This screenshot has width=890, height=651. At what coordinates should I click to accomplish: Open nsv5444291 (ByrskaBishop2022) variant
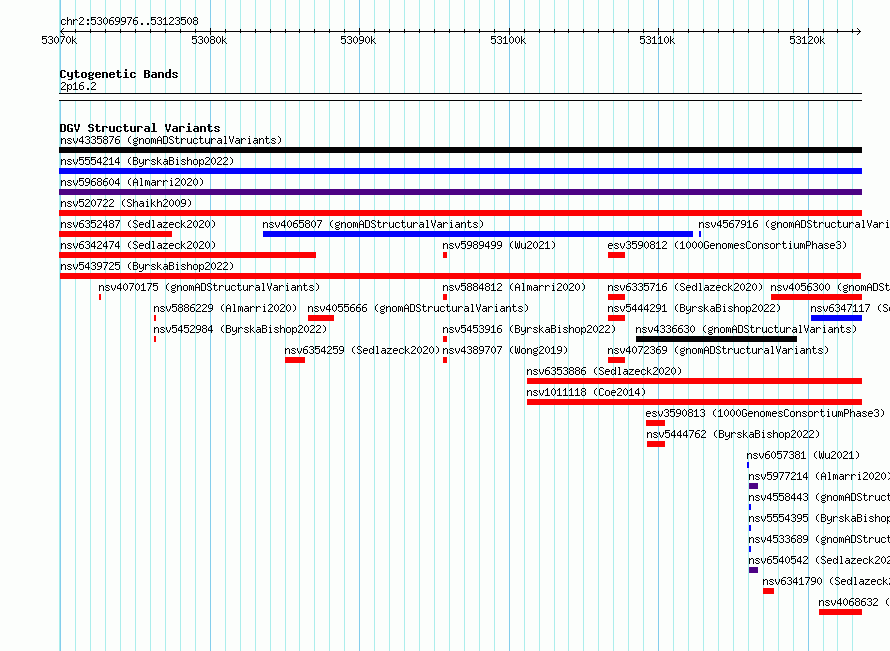point(694,308)
